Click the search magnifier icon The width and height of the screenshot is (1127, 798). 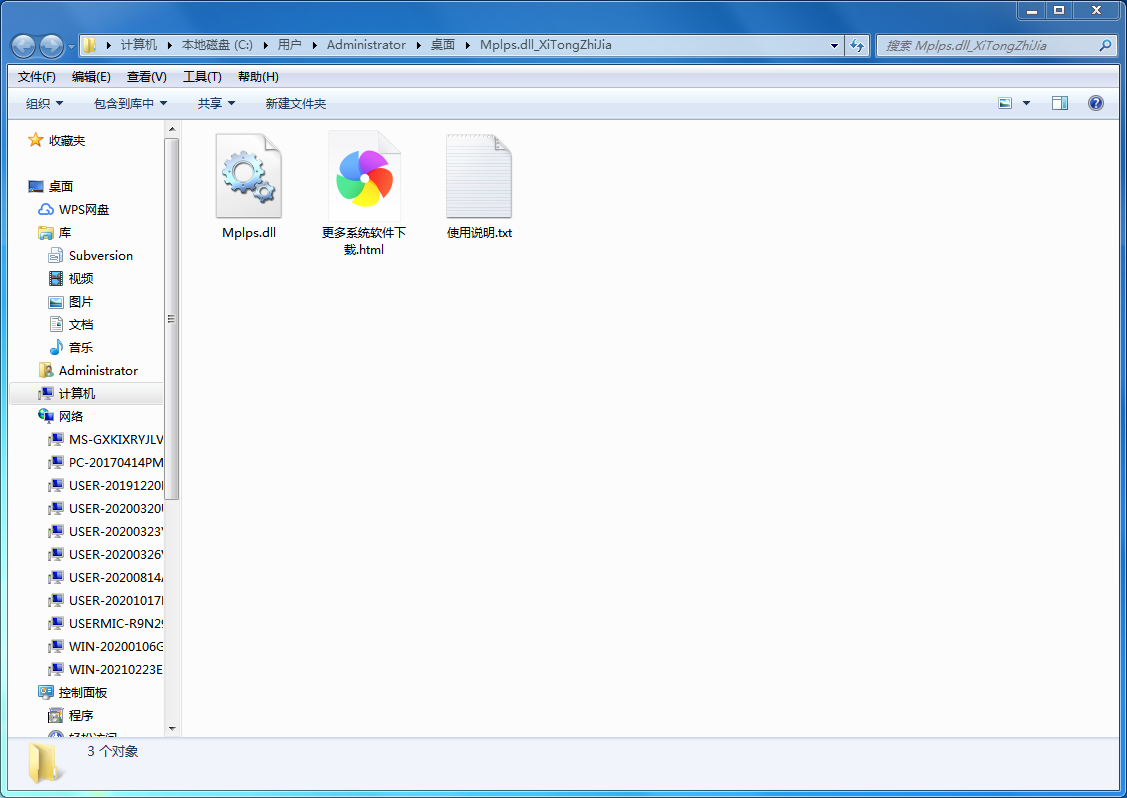click(x=1105, y=45)
